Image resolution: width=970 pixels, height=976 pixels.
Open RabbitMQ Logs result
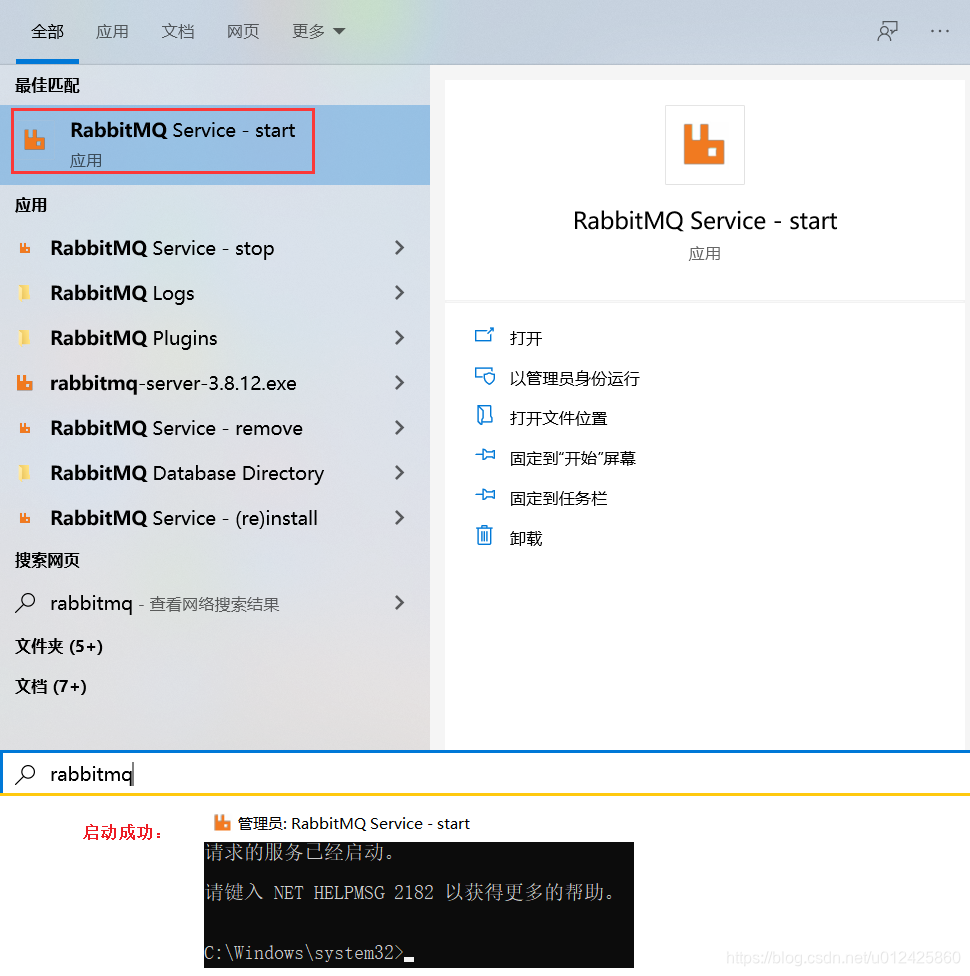pyautogui.click(x=215, y=293)
